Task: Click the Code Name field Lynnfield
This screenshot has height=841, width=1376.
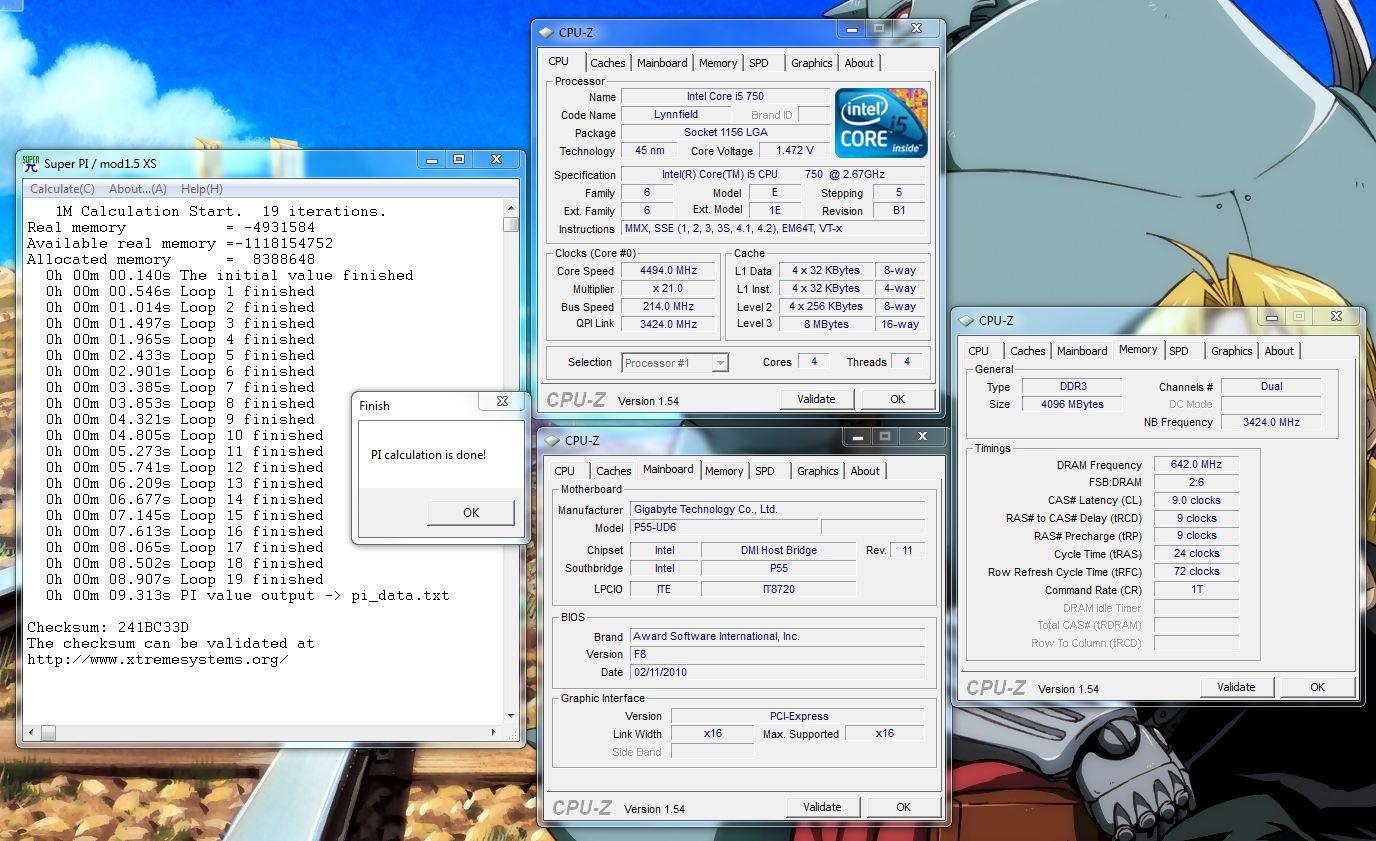Action: tap(676, 115)
